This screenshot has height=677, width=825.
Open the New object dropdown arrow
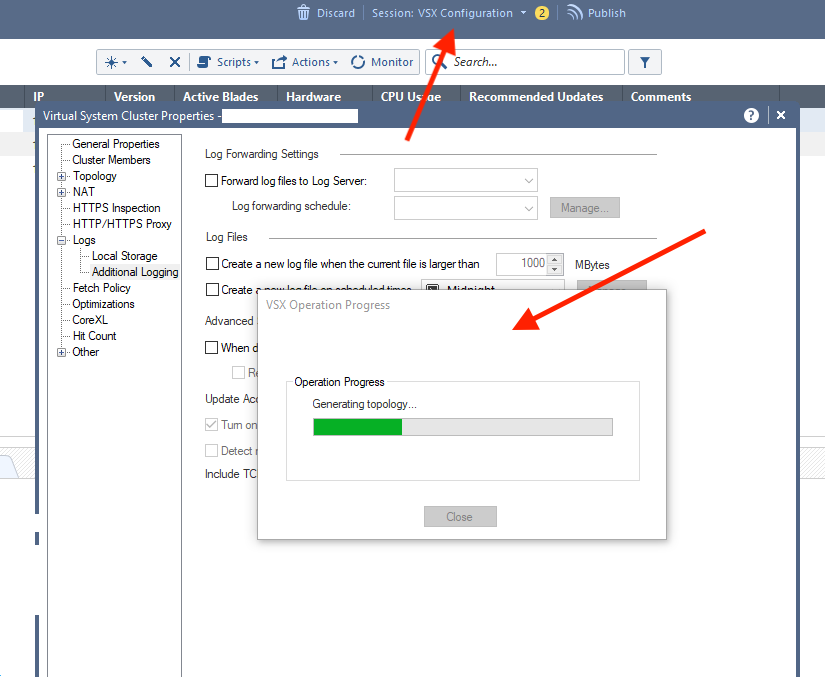click(125, 63)
